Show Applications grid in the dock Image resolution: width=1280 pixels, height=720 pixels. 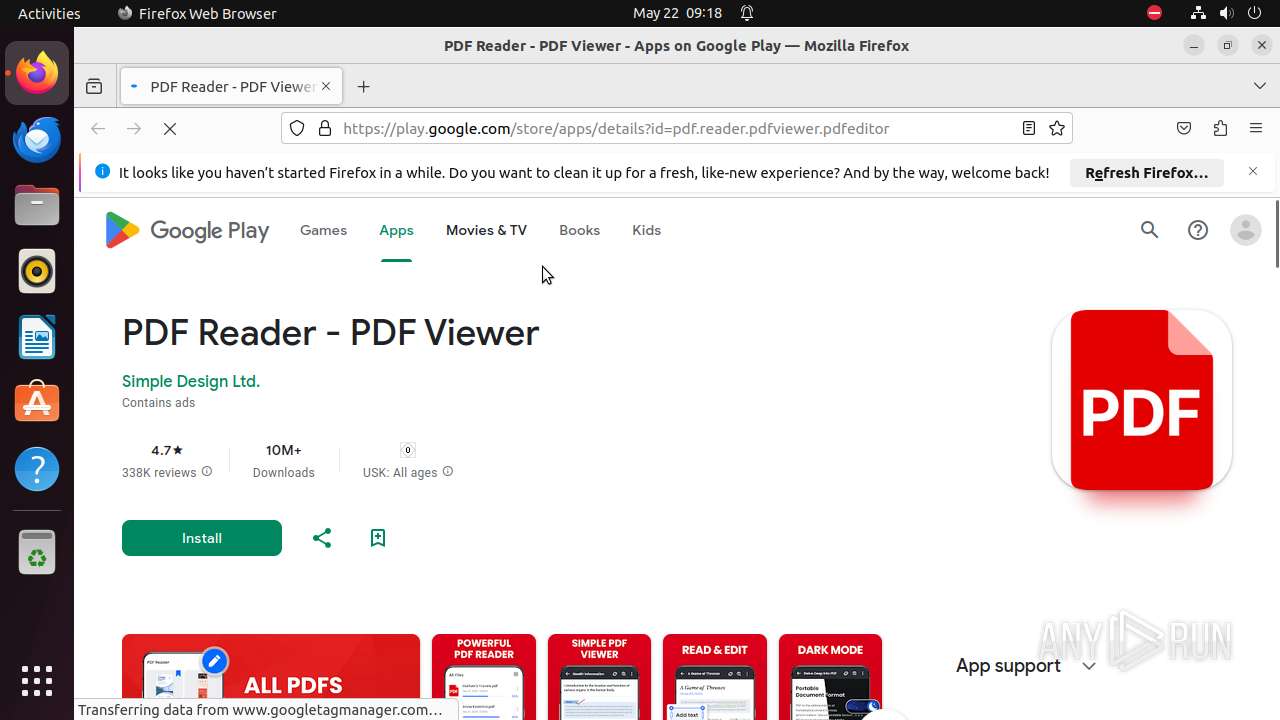[x=37, y=681]
